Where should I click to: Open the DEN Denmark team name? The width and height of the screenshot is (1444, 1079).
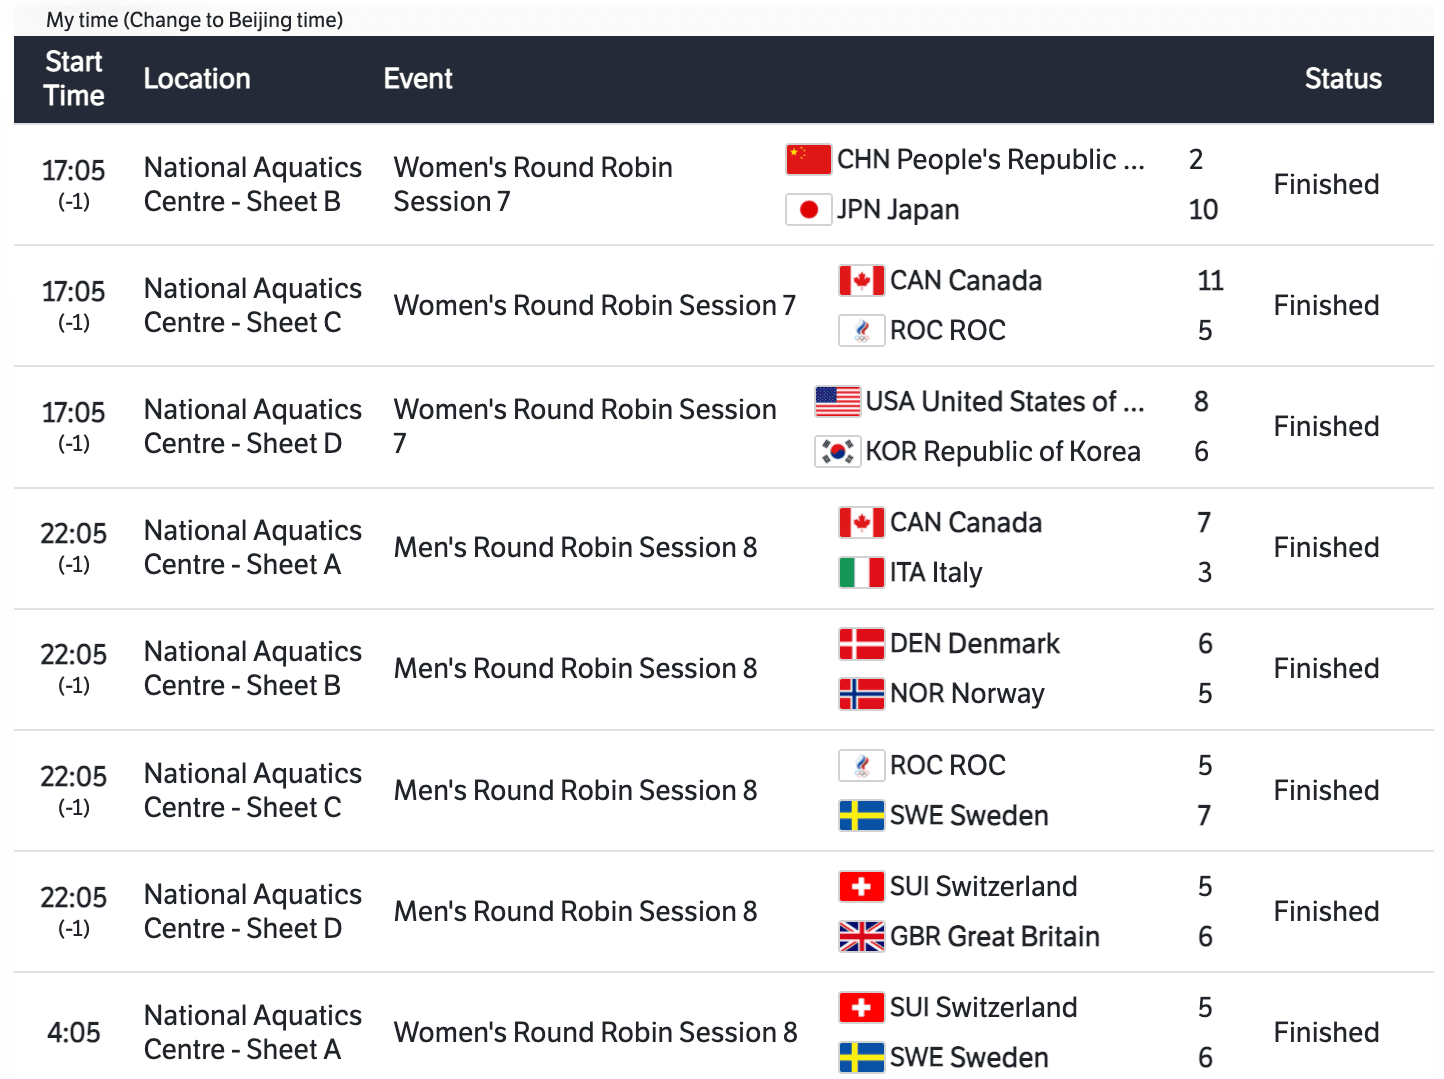click(974, 643)
